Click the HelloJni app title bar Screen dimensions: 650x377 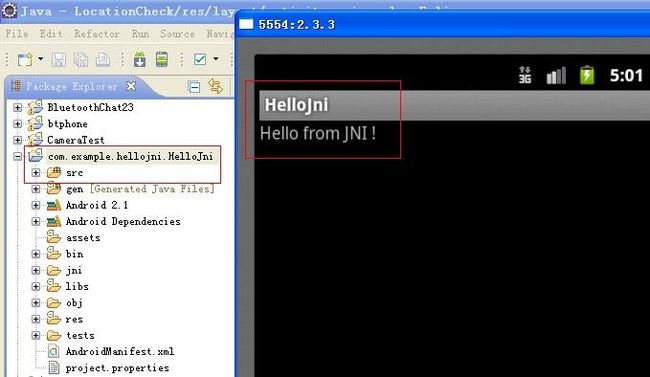click(454, 105)
